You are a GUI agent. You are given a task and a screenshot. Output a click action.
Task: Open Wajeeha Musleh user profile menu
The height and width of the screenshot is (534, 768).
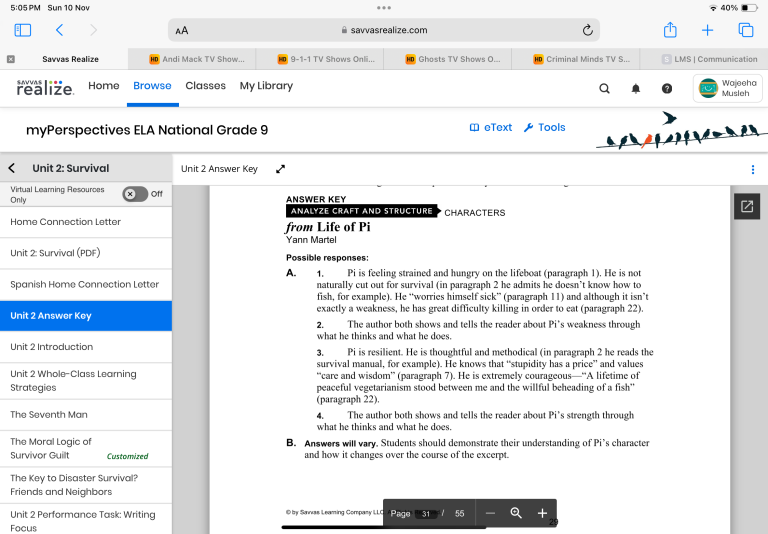tap(728, 88)
